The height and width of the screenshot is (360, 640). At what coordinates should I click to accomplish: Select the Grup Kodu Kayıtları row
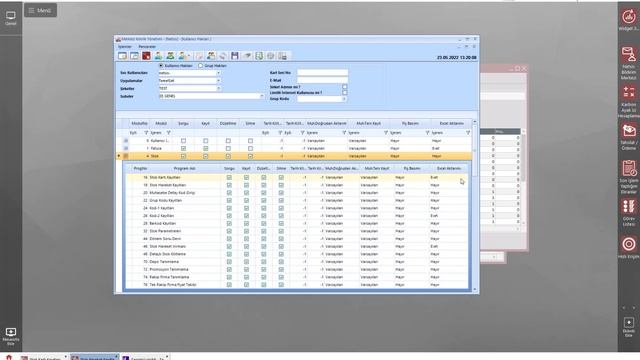297,200
